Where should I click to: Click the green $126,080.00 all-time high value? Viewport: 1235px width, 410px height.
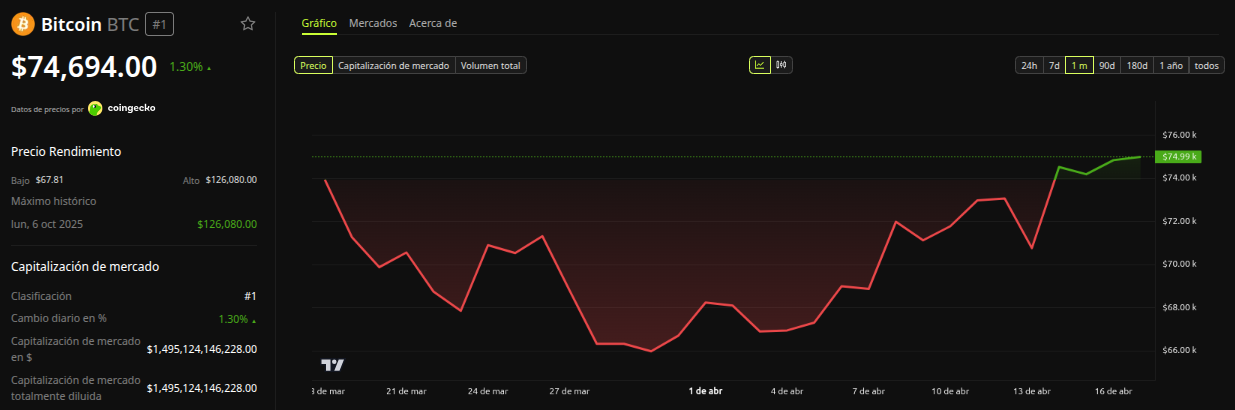227,224
